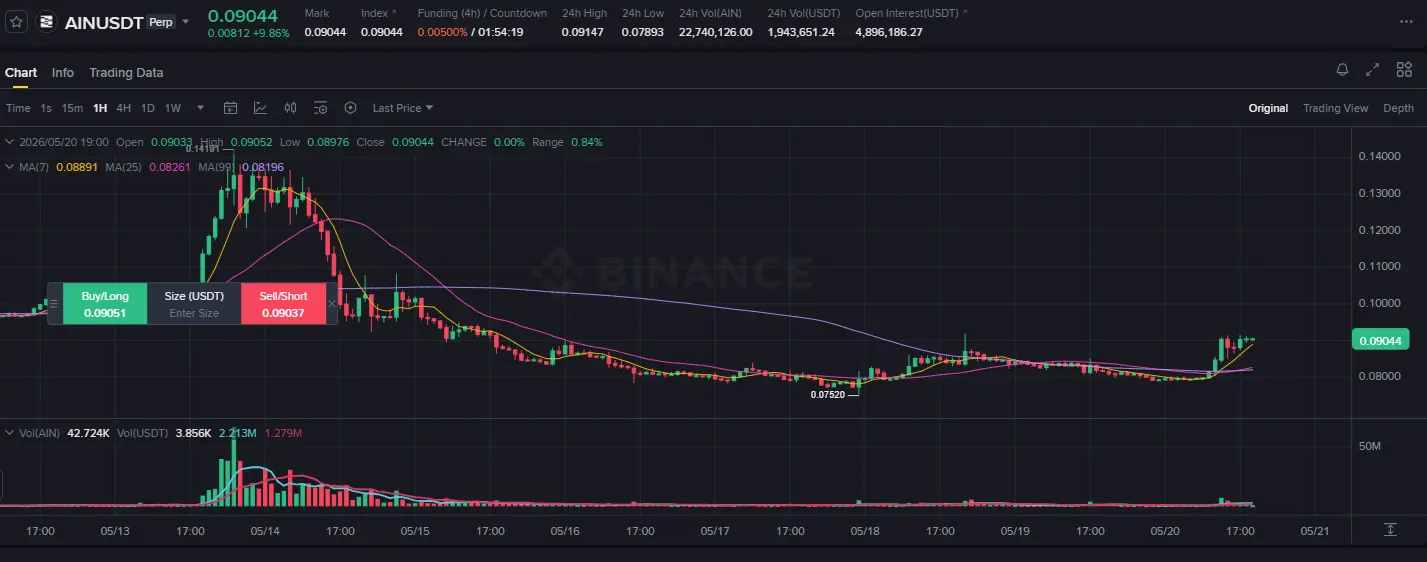Open the AINUSDT Perp pair selector dropdown arrow
1427x562 pixels.
coord(185,21)
